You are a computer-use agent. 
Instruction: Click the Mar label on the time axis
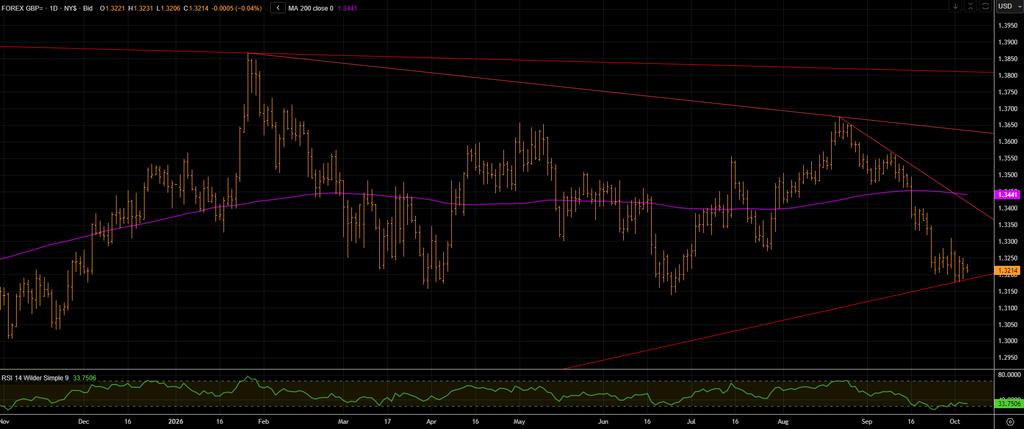(x=344, y=421)
